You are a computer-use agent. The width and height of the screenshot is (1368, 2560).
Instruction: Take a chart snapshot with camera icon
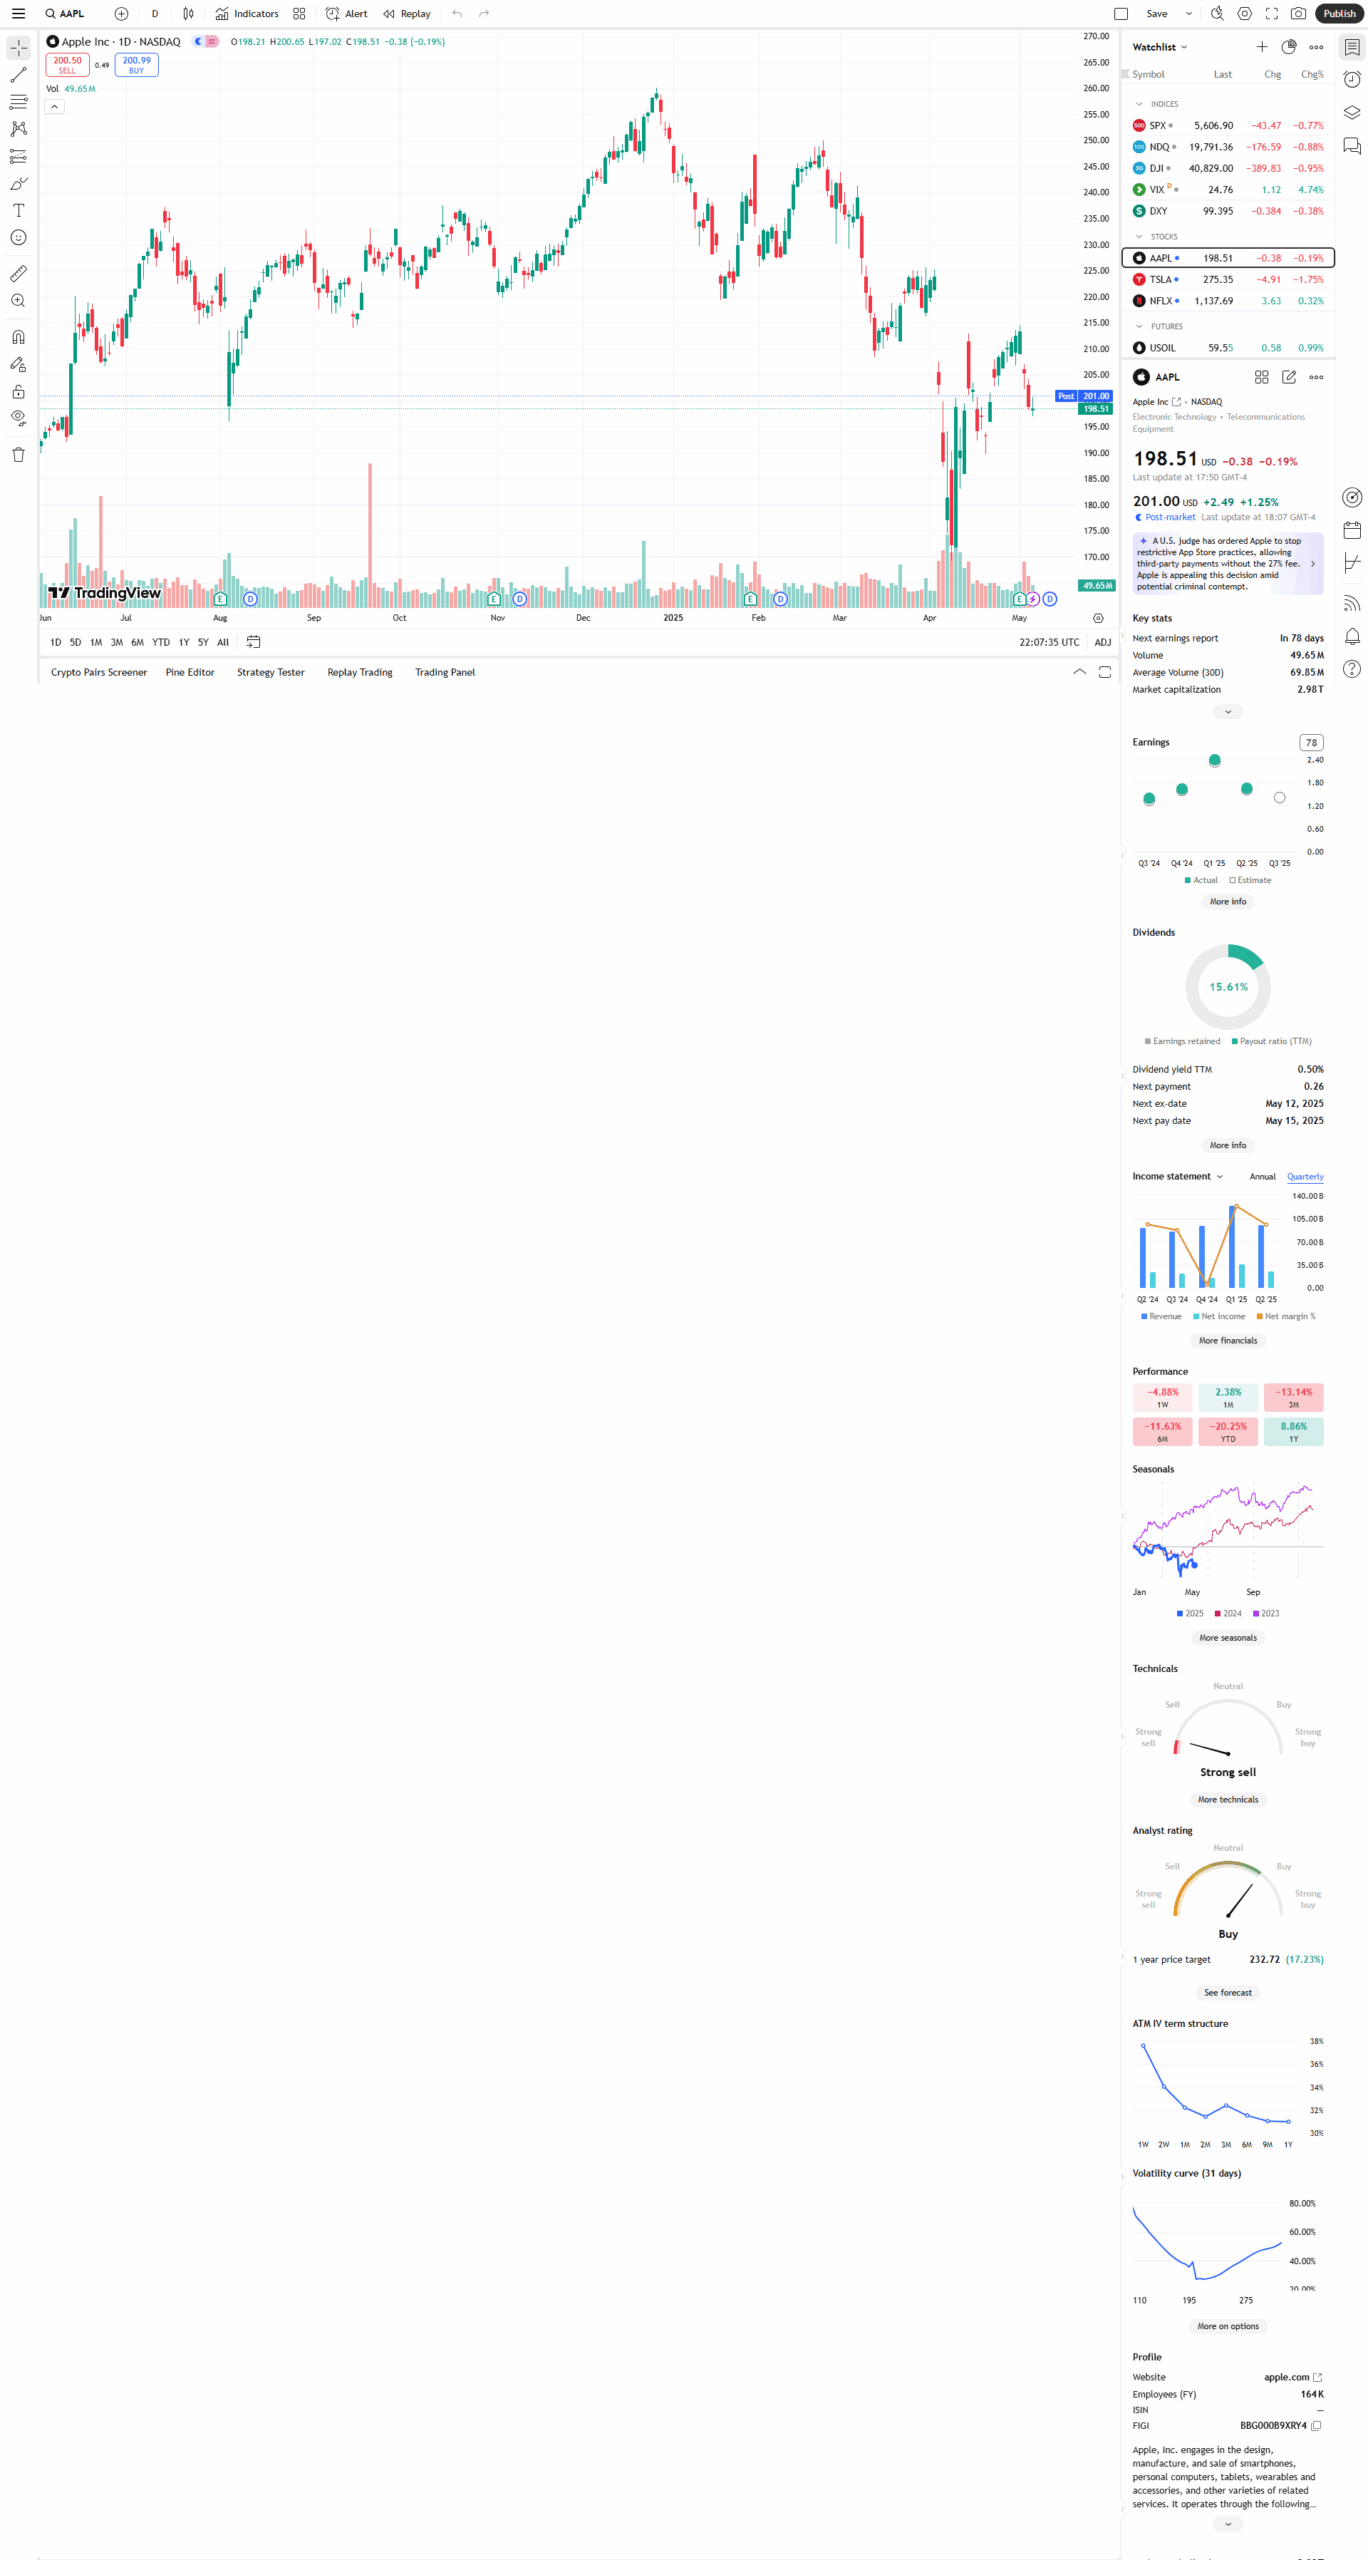[x=1298, y=14]
